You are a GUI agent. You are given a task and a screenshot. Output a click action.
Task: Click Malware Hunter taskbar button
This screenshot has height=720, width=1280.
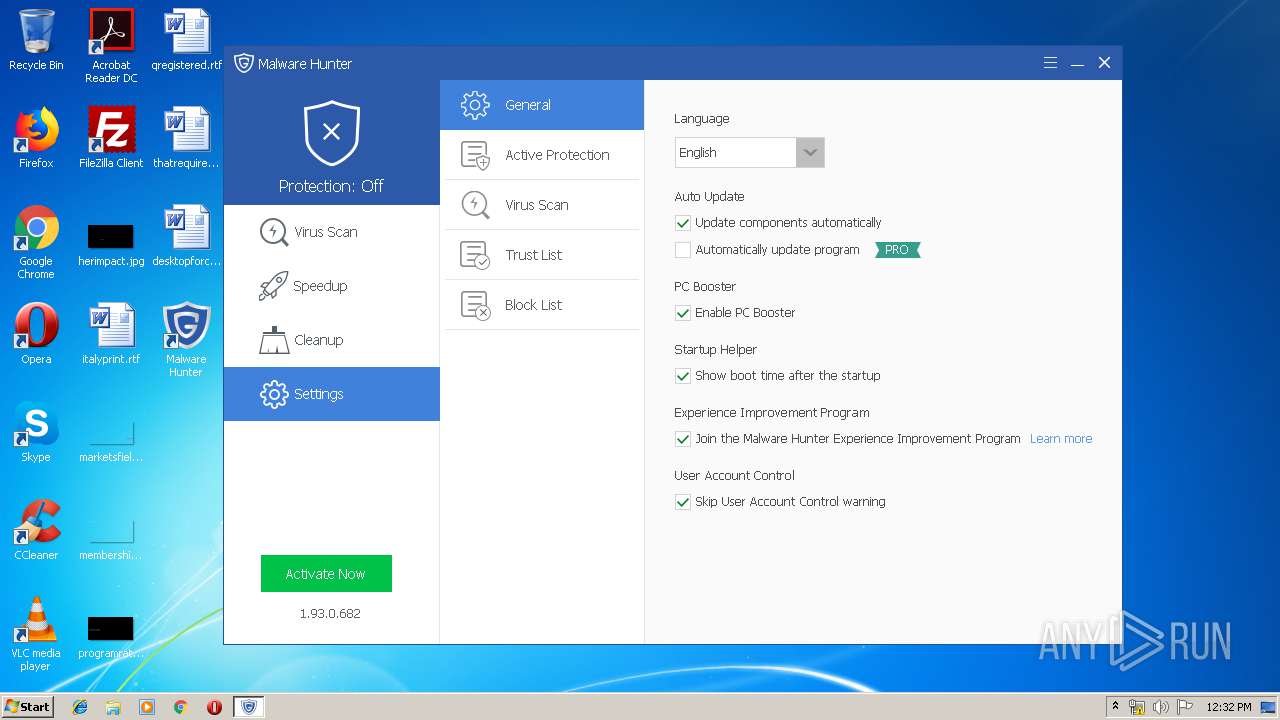point(249,707)
